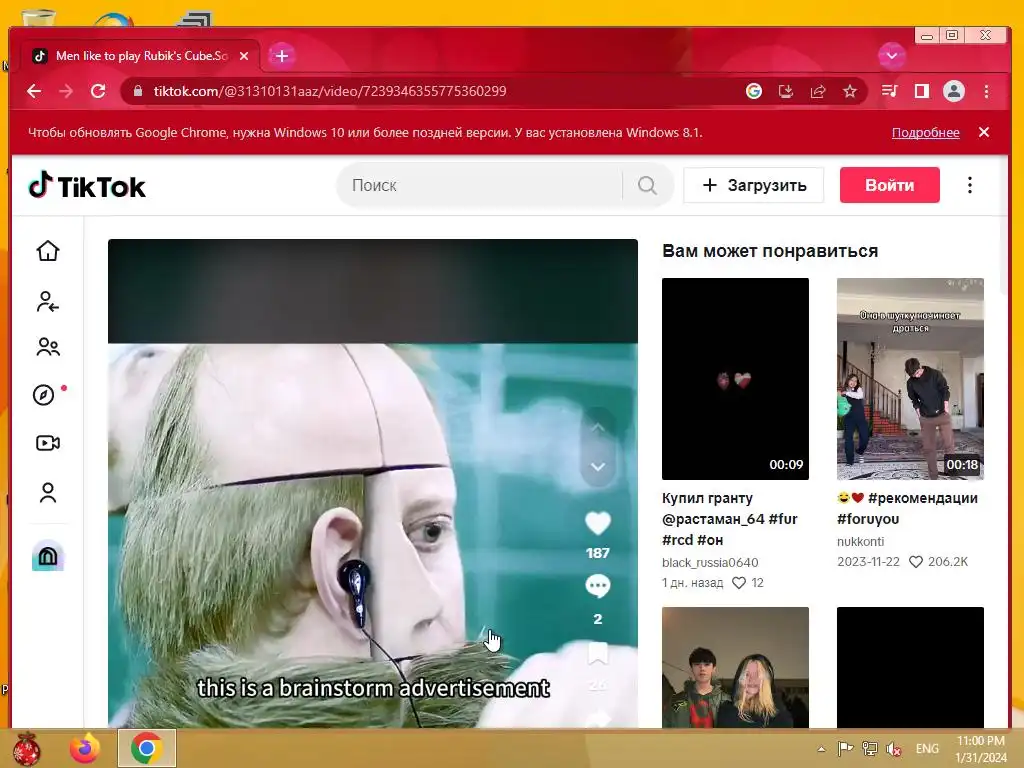Open a new tab with plus button
Screen dimensions: 1024x768
281,56
